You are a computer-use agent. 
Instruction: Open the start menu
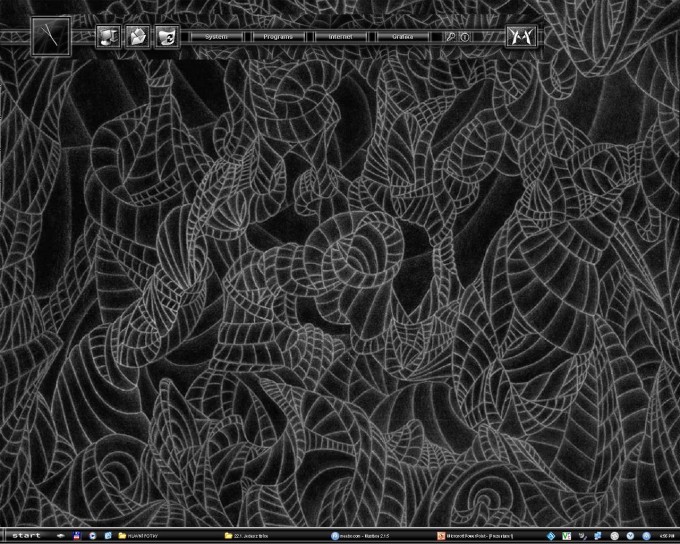point(26,536)
